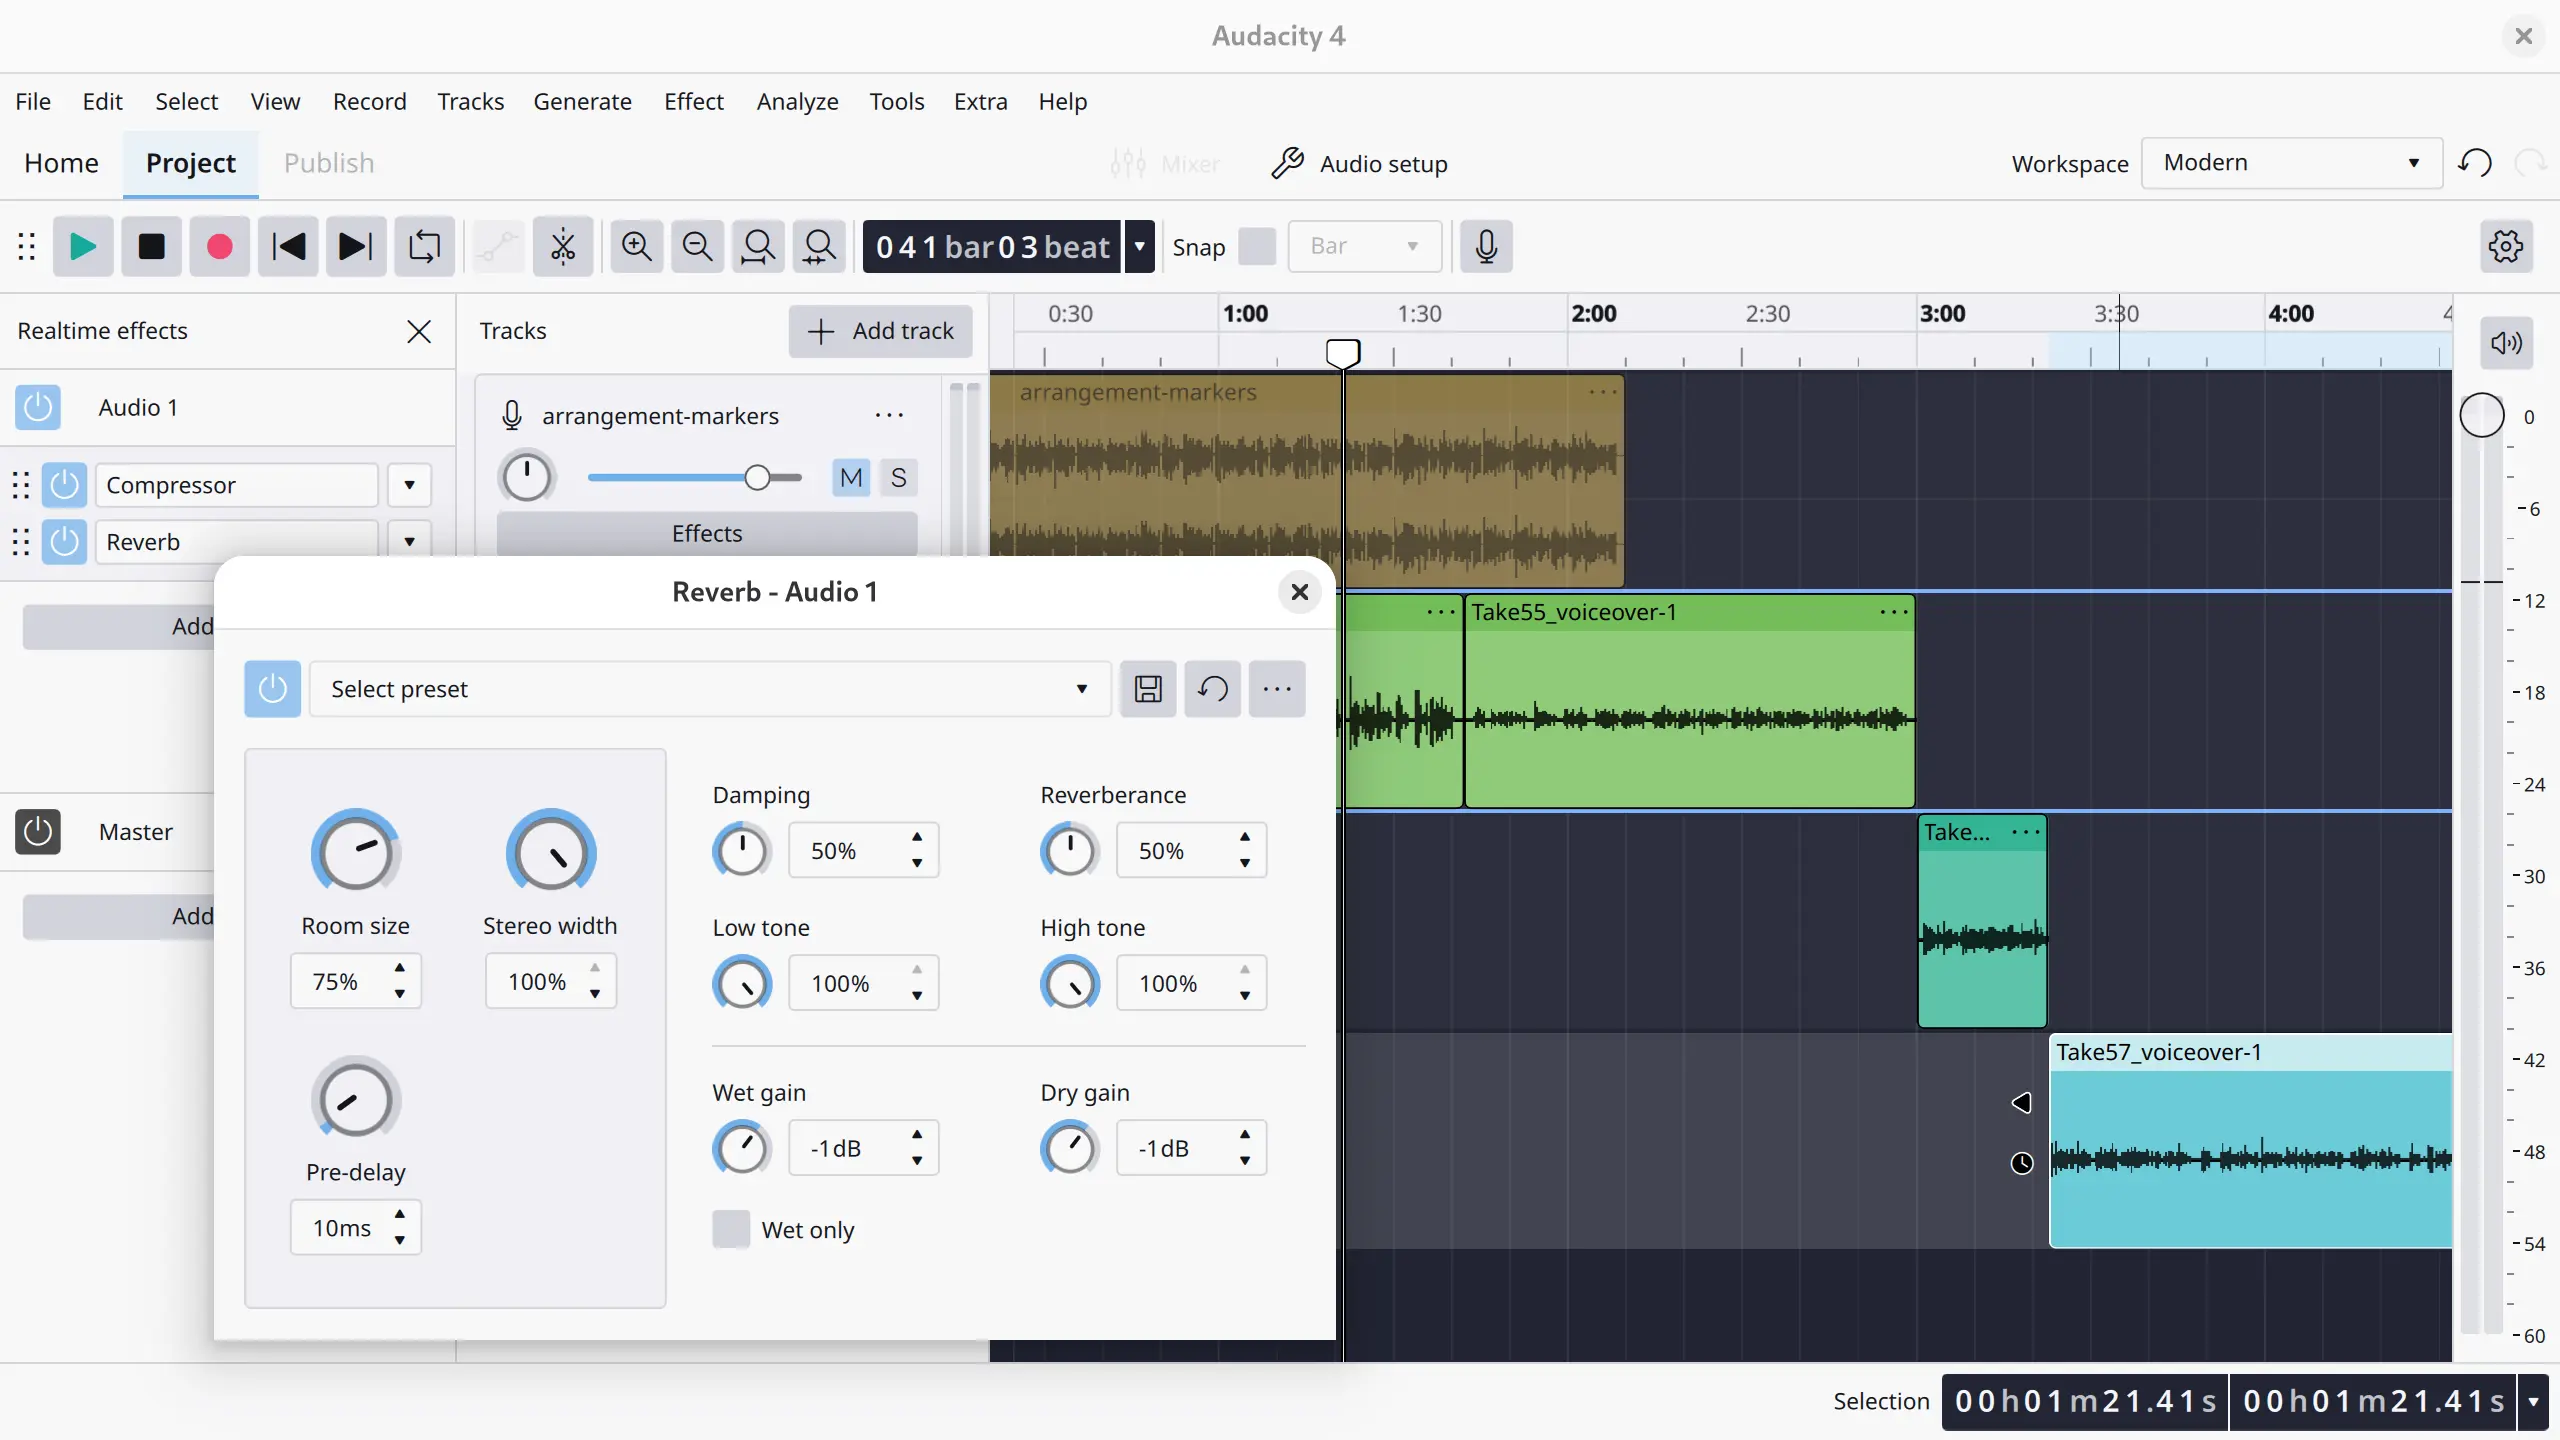Zoom in on the timeline

pos(637,246)
